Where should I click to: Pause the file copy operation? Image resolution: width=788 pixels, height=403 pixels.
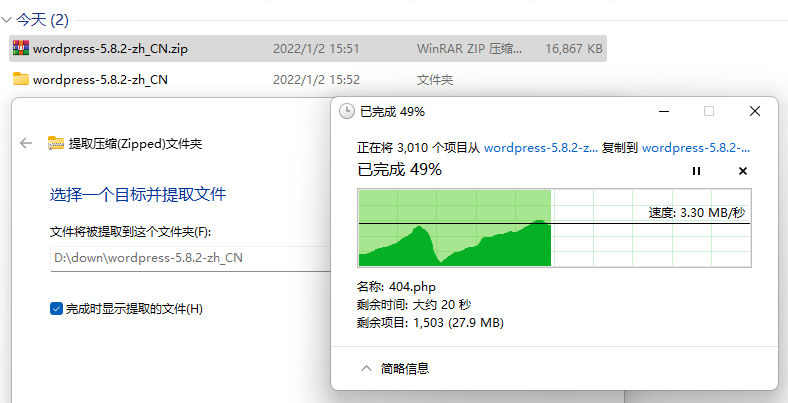[x=696, y=171]
